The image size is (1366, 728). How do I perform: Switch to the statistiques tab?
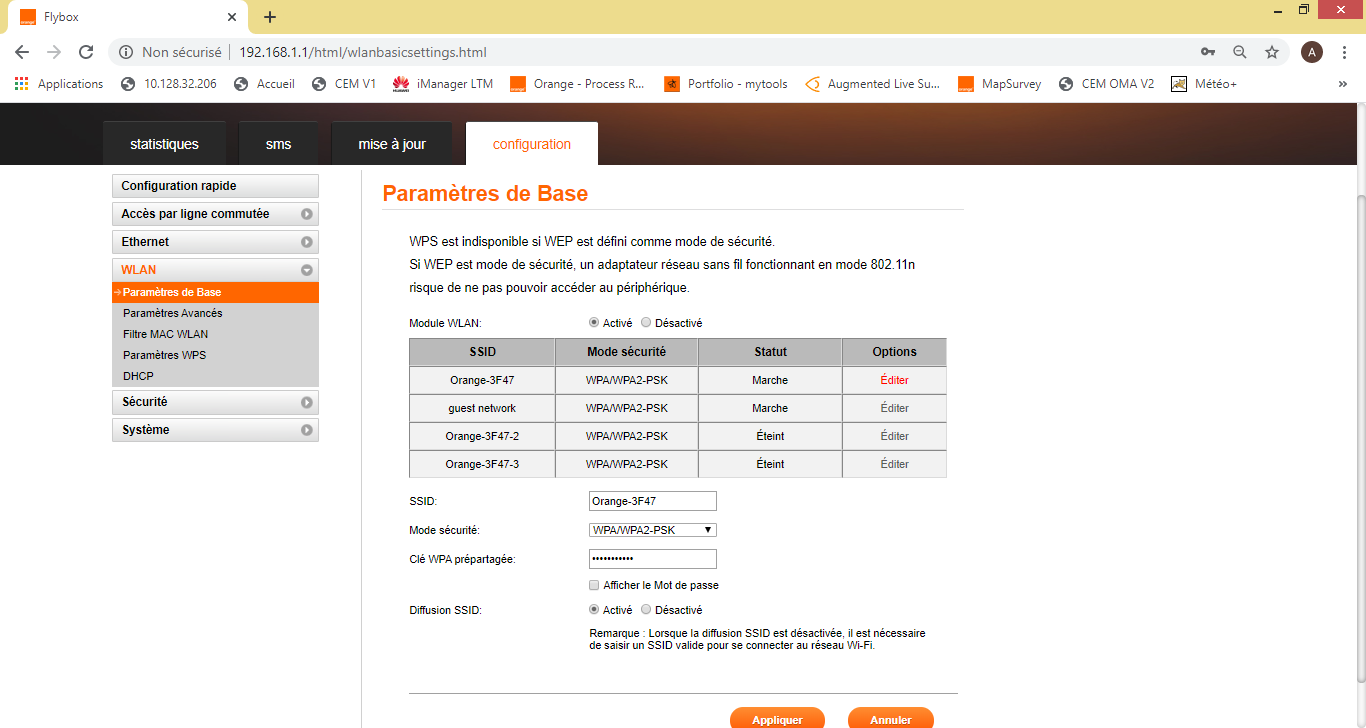click(x=164, y=144)
